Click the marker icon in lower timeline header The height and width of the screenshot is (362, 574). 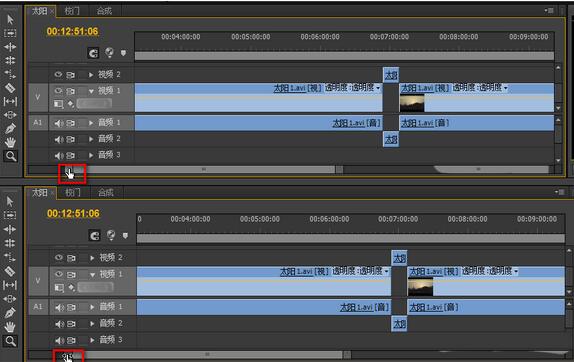[x=125, y=235]
